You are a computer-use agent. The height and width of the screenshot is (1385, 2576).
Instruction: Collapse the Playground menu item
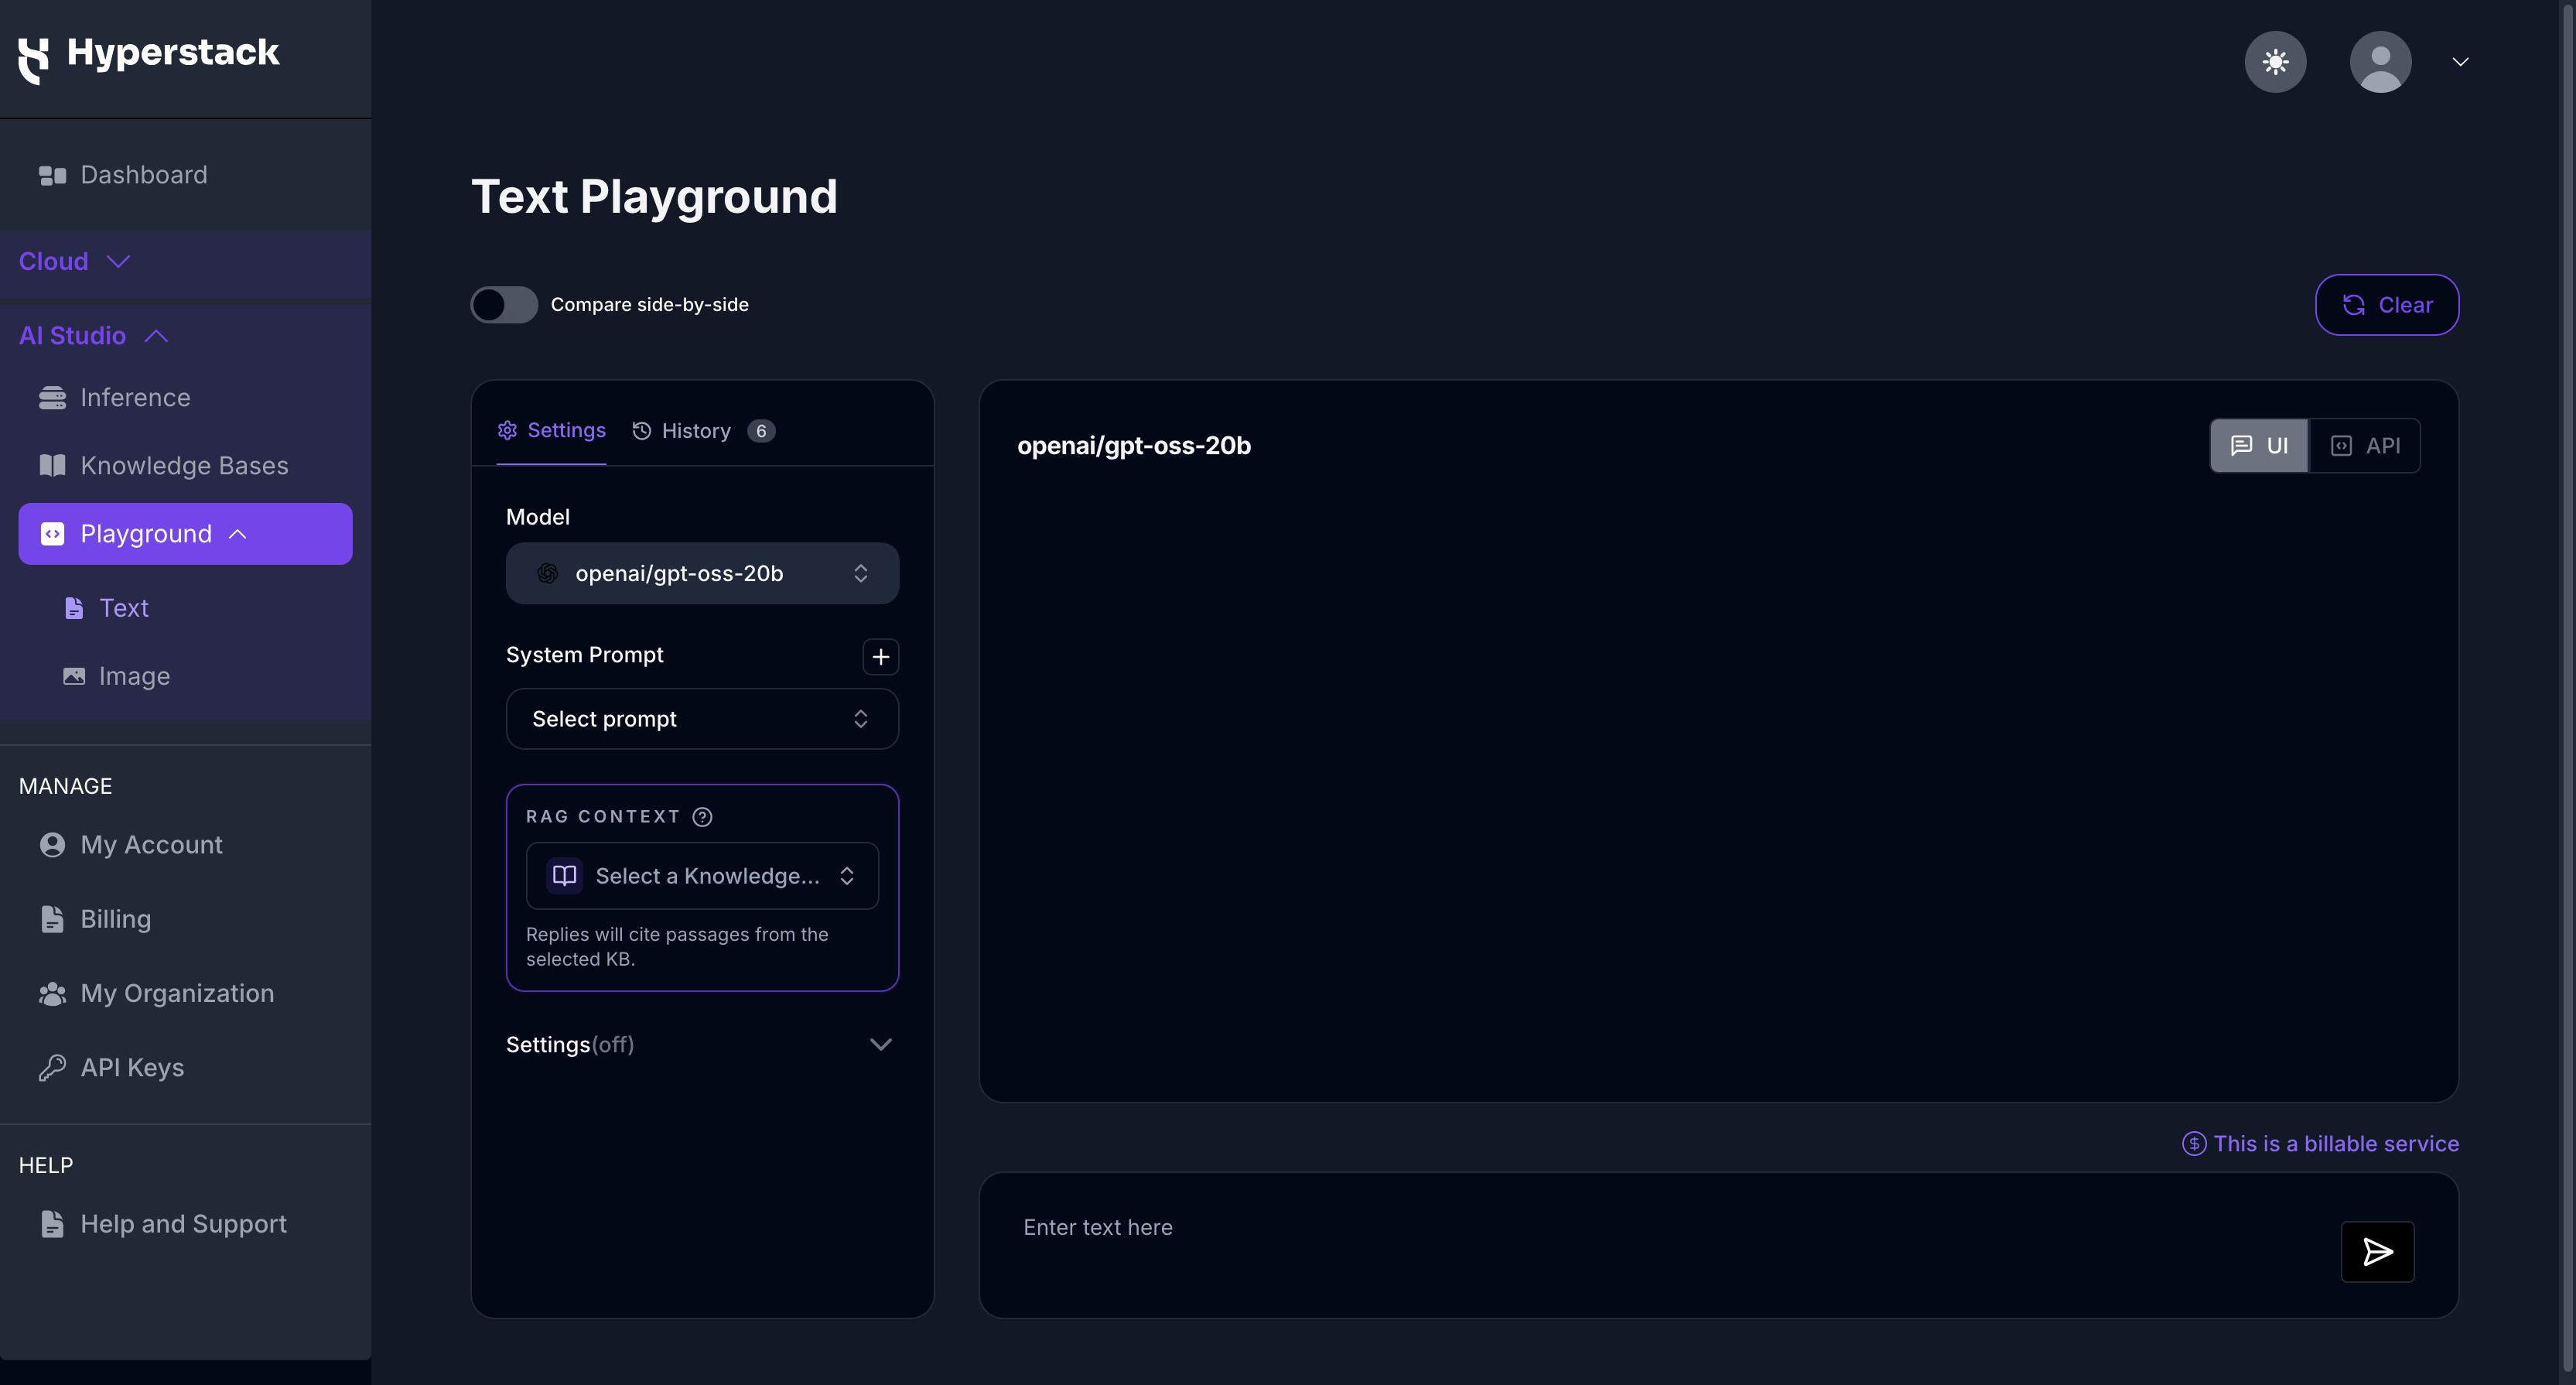point(185,533)
